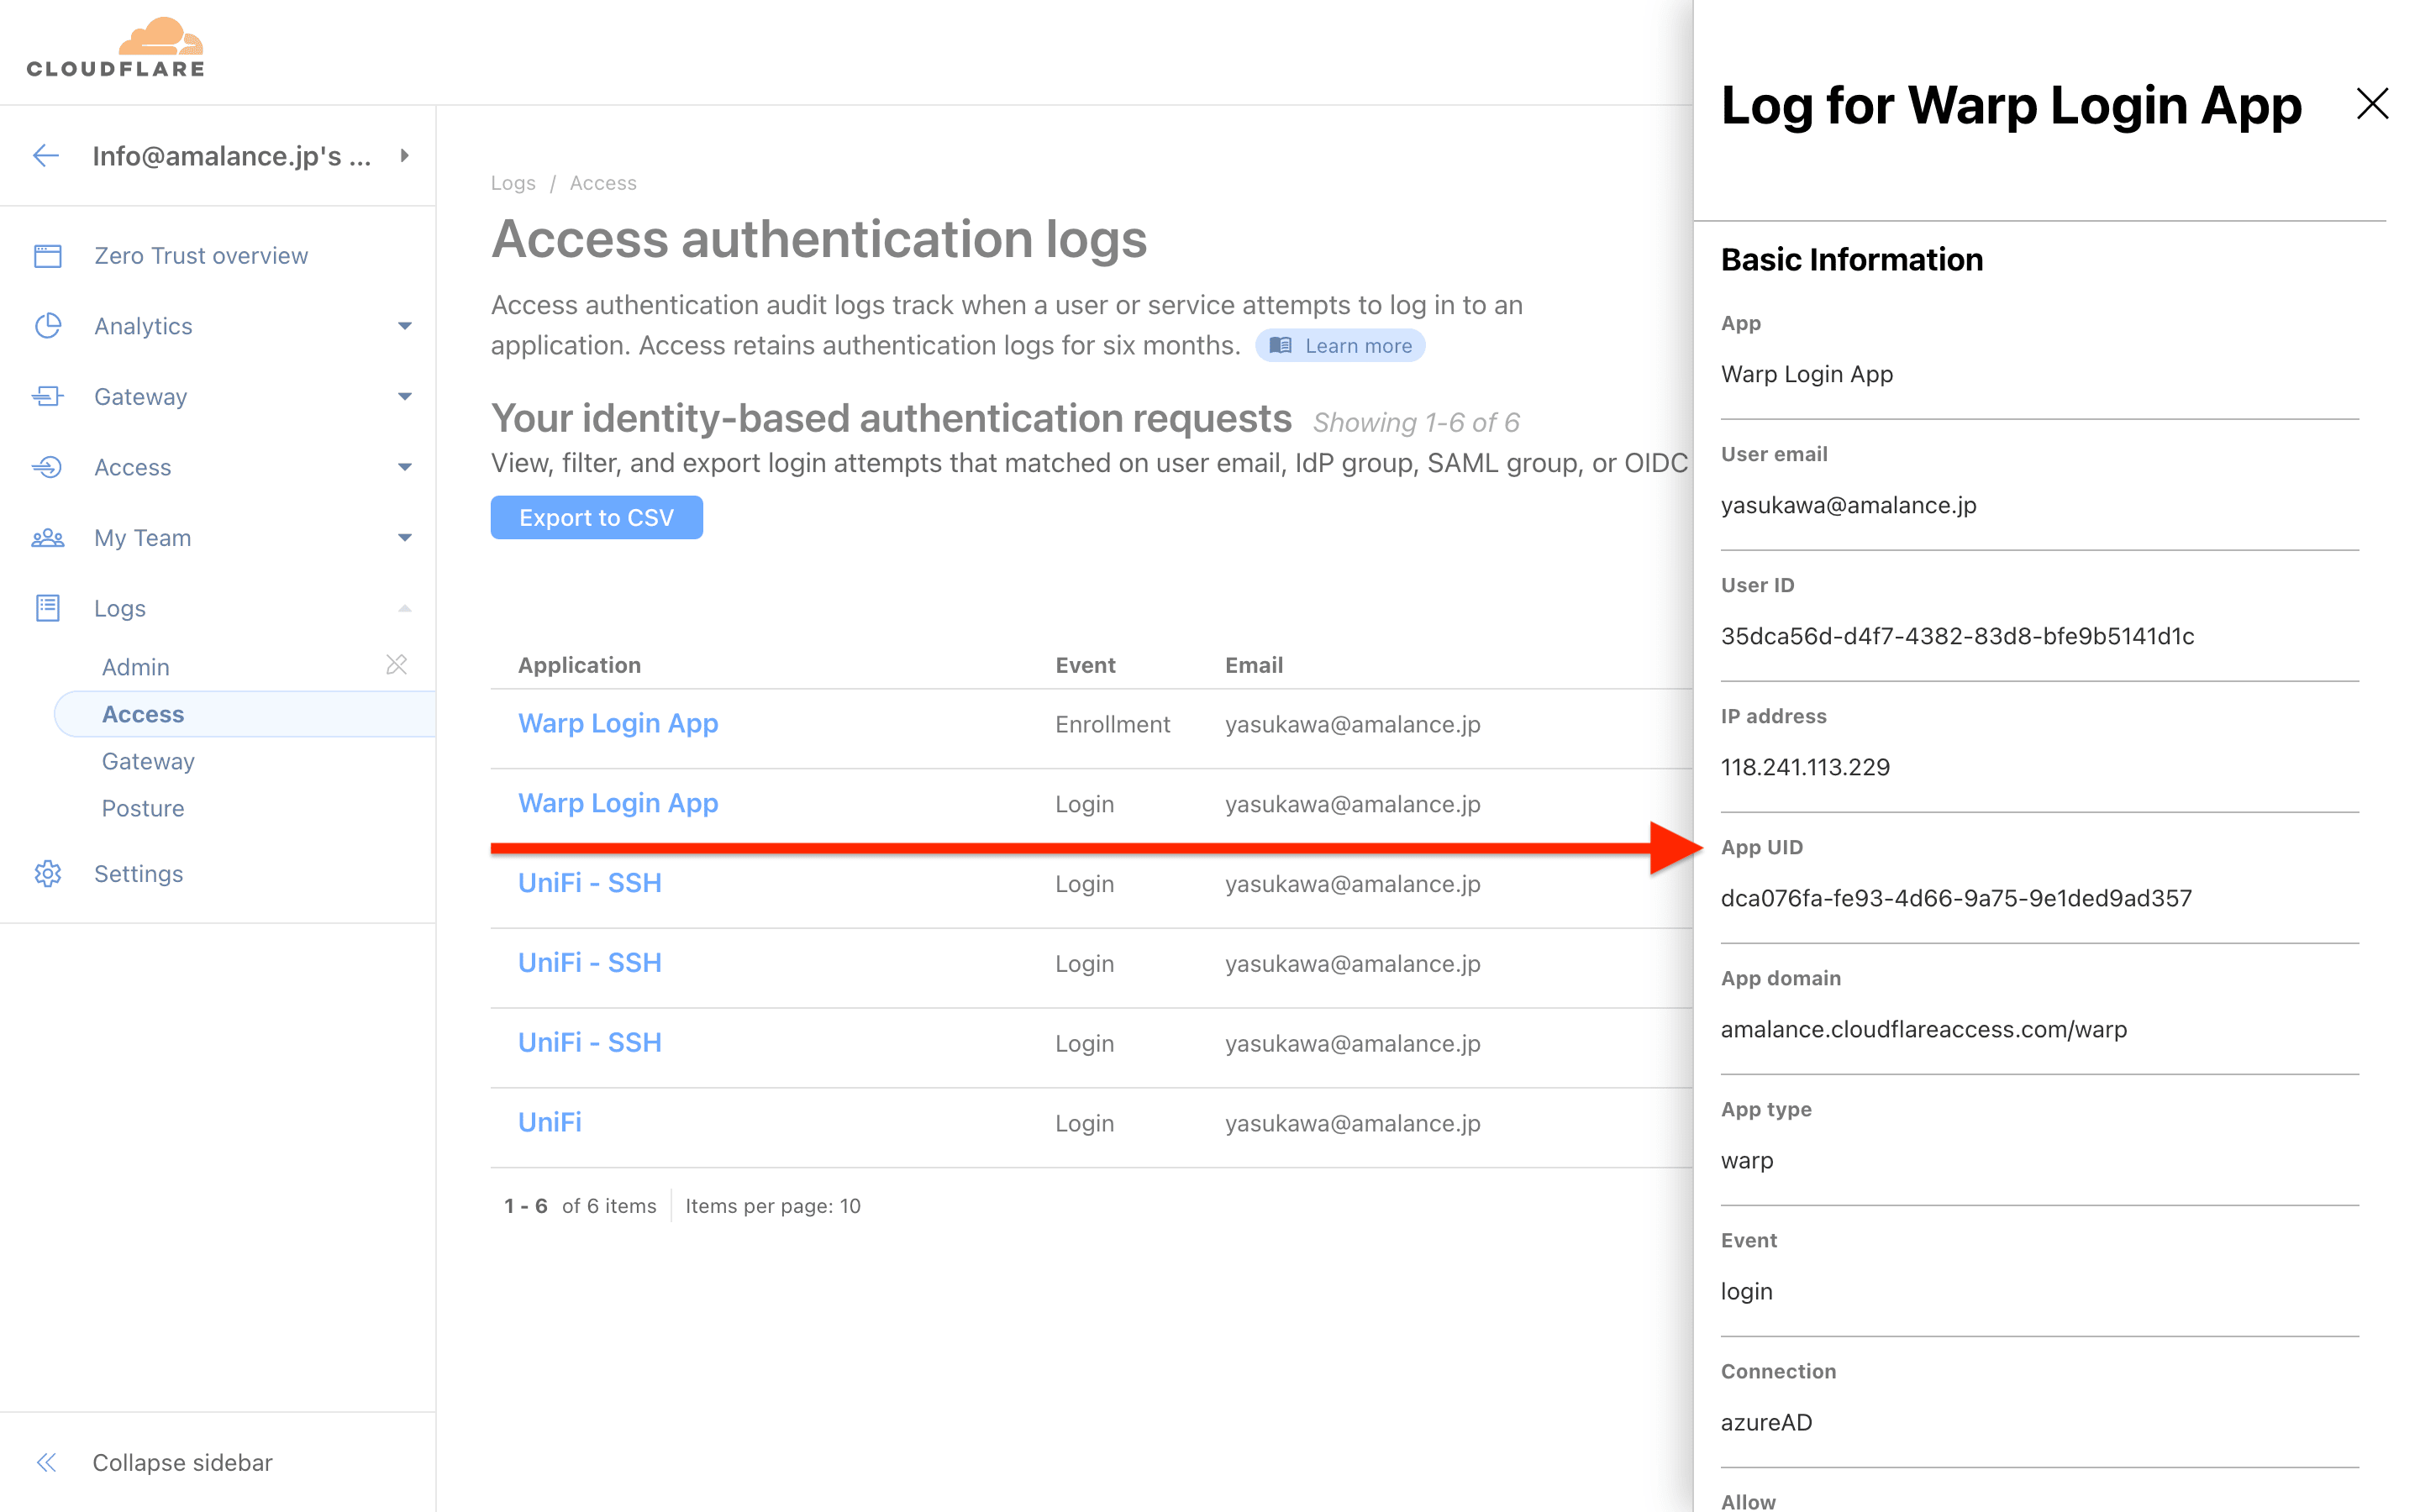The height and width of the screenshot is (1512, 2420).
Task: Click the Access breadcrumb link
Action: [603, 183]
